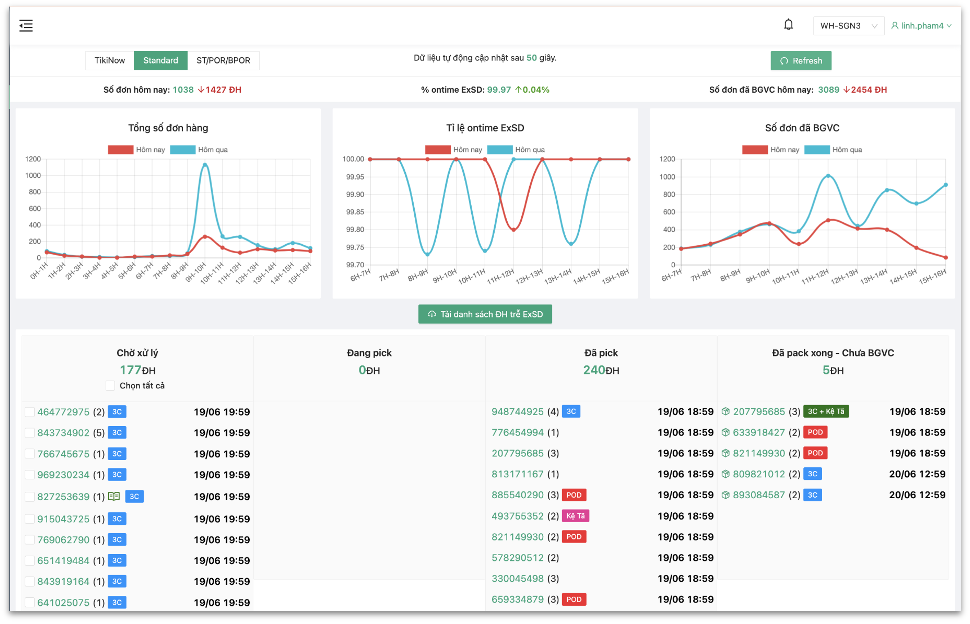Screen dimensions: 970x624
Task: Select the checkbox for order 915043725
Action: click(x=29, y=518)
